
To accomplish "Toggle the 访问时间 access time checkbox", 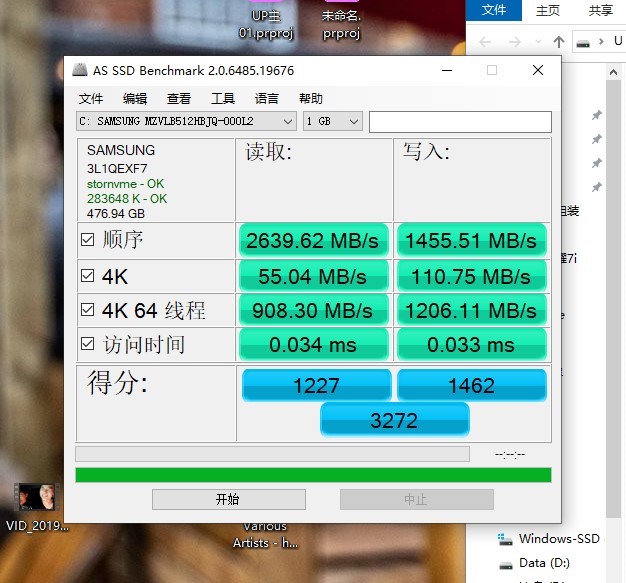I will pyautogui.click(x=87, y=343).
